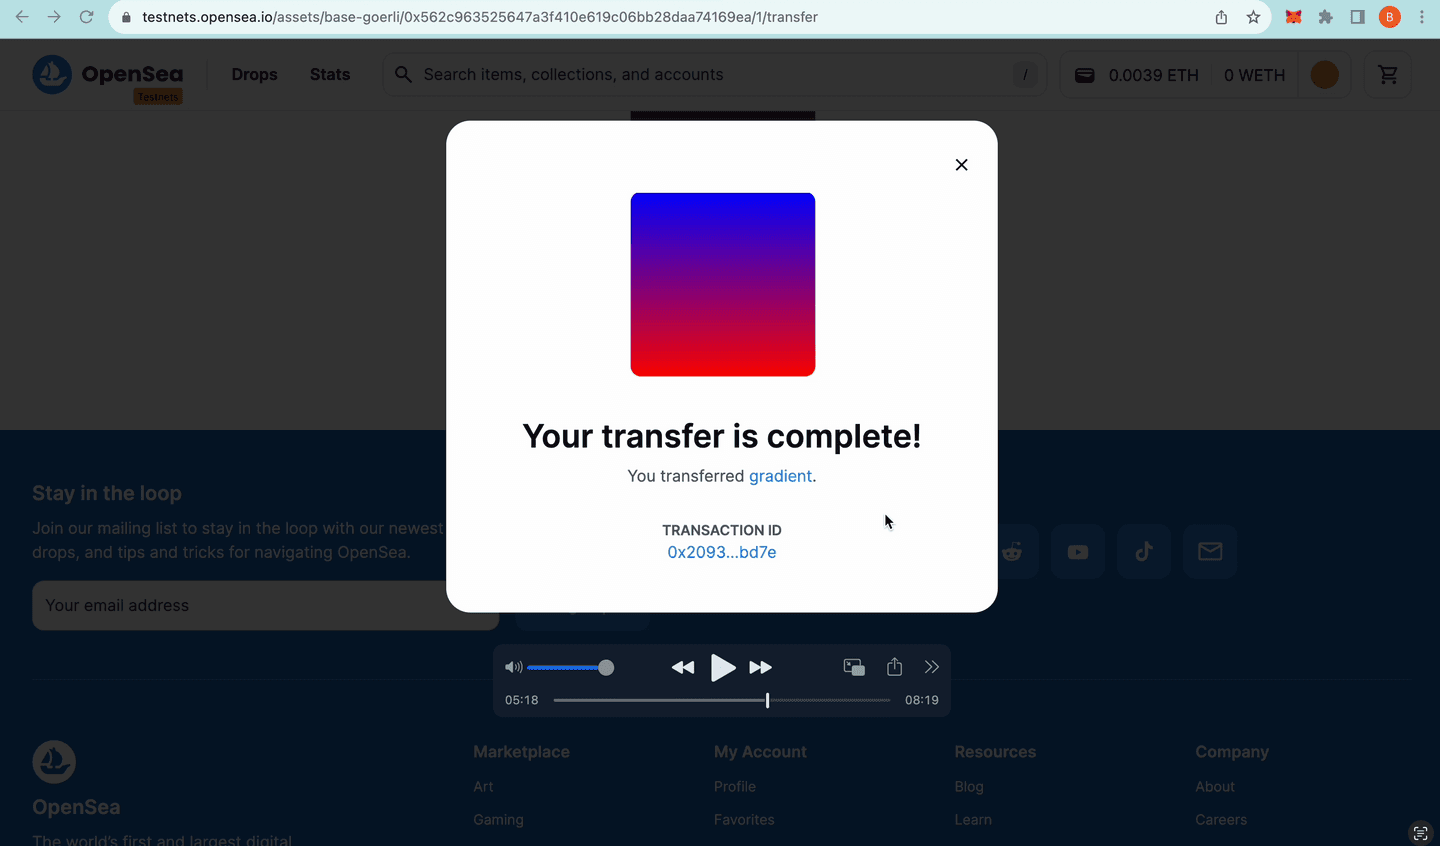Screen dimensions: 1440x846
Task: Open the OpenSea TikTok link
Action: pos(1144,551)
